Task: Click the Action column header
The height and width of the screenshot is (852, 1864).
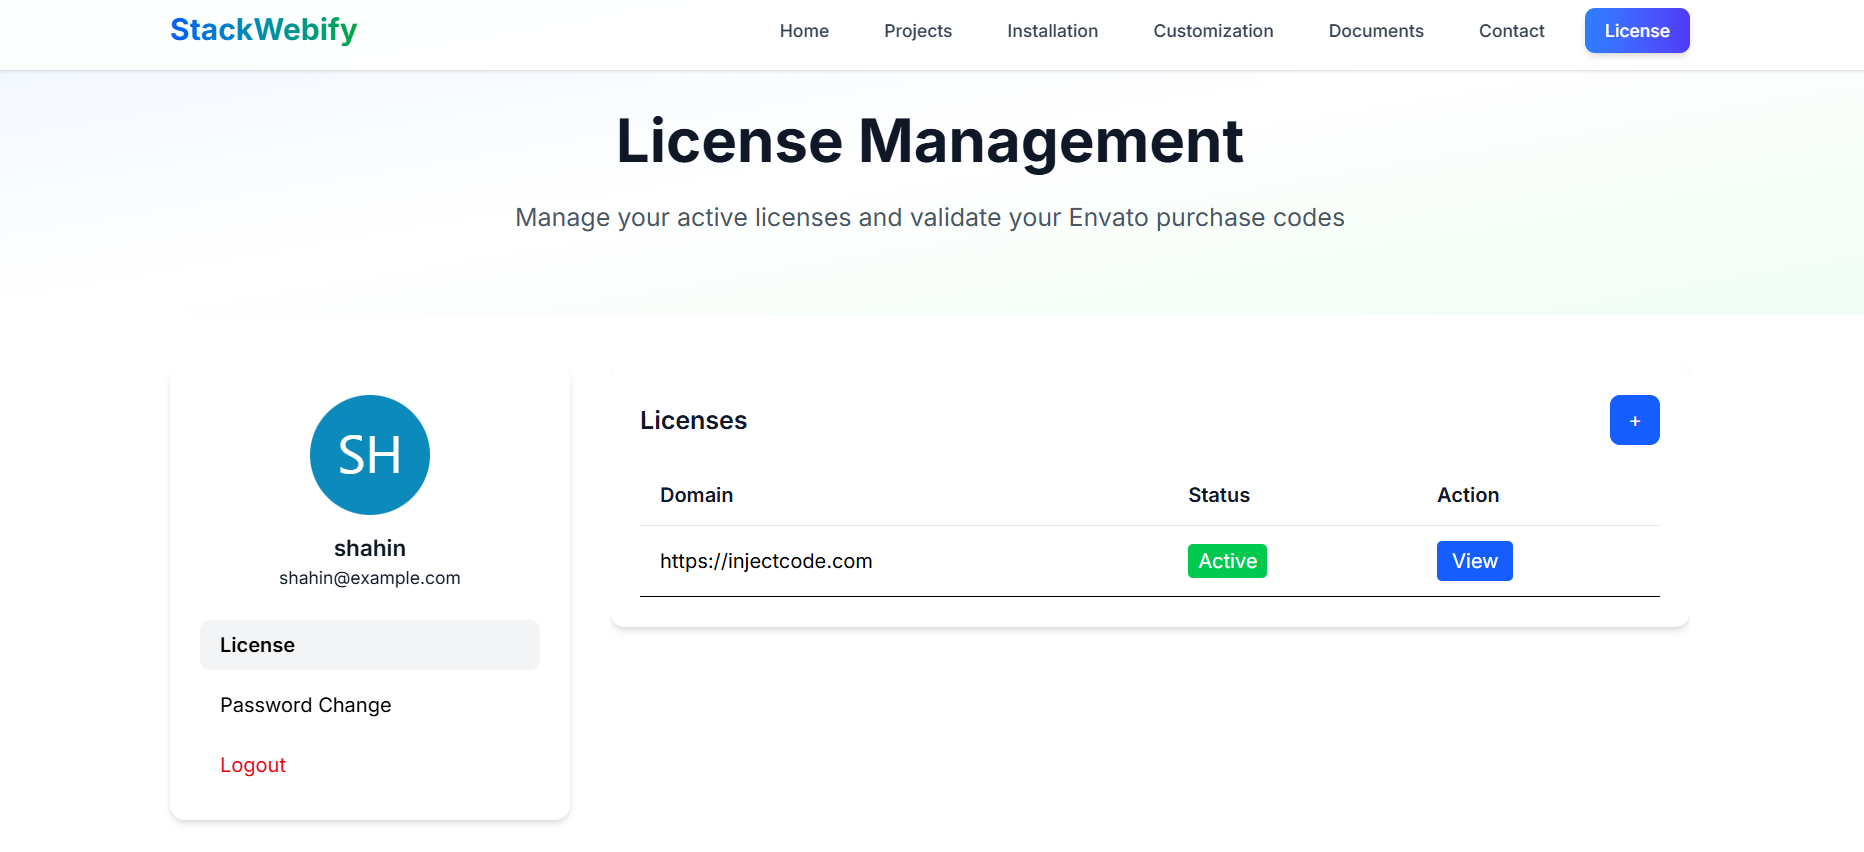Action: coord(1467,495)
